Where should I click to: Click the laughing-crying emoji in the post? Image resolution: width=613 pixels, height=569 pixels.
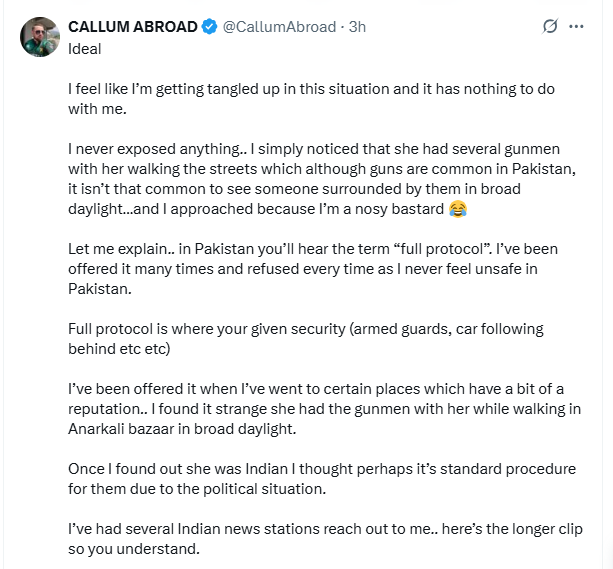point(458,209)
